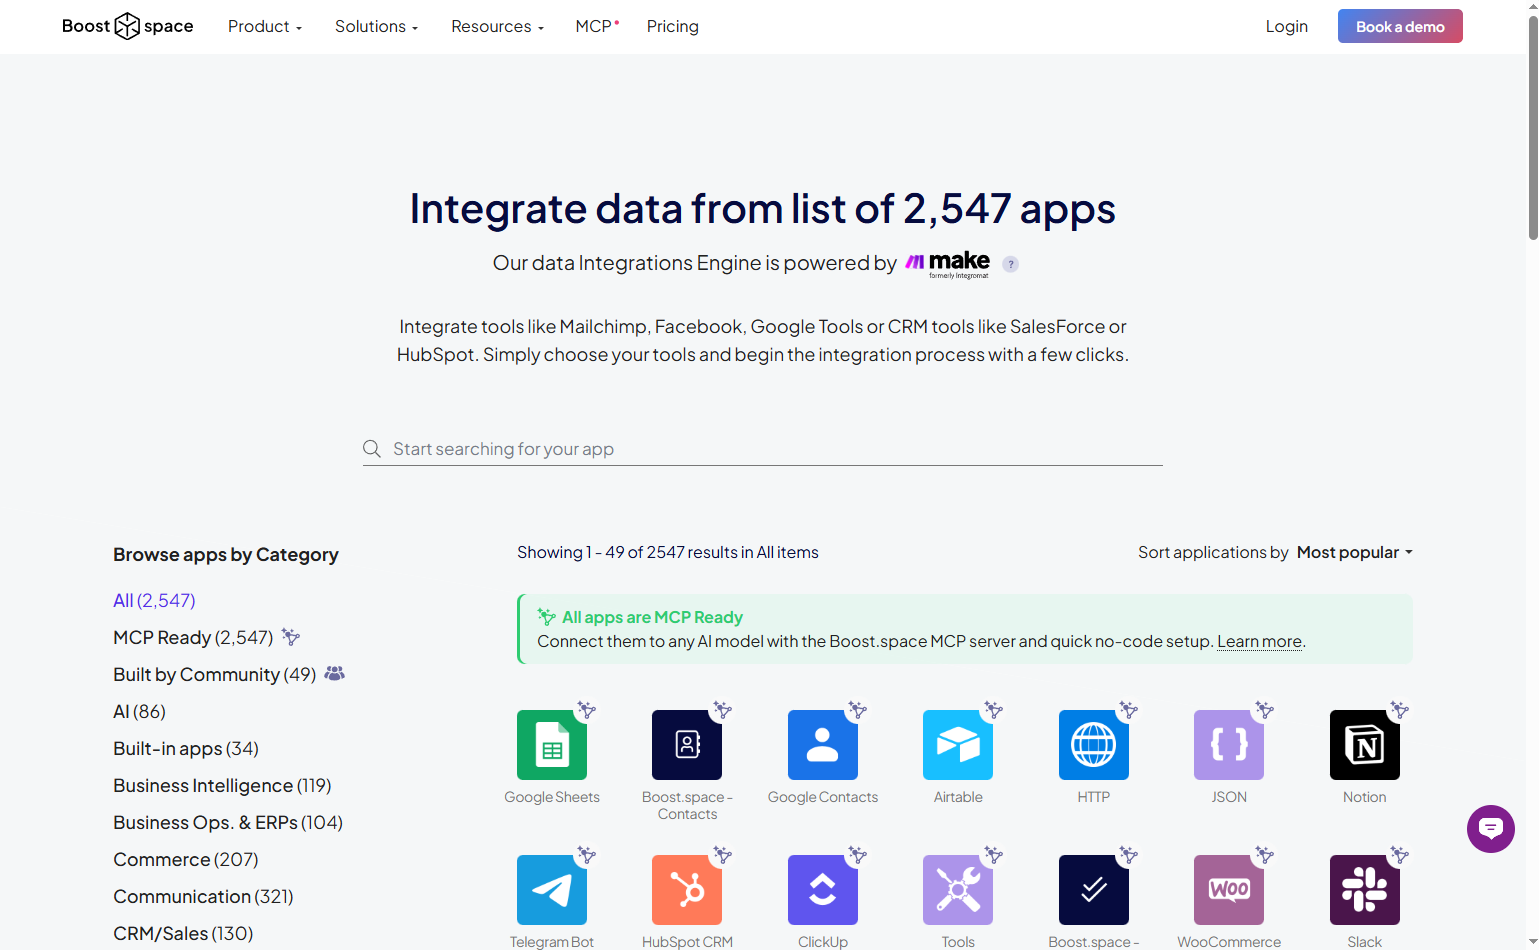This screenshot has height=950, width=1539.
Task: Follow the Learn more link
Action: [1259, 642]
